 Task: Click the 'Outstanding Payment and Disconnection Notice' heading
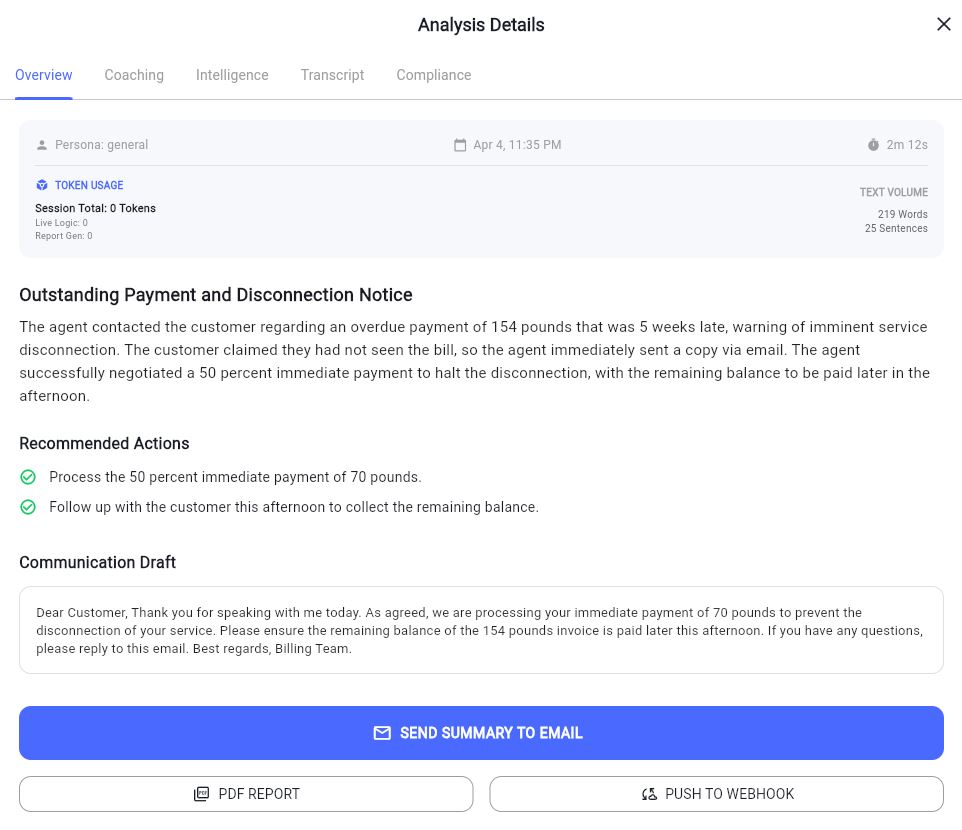[x=215, y=295]
